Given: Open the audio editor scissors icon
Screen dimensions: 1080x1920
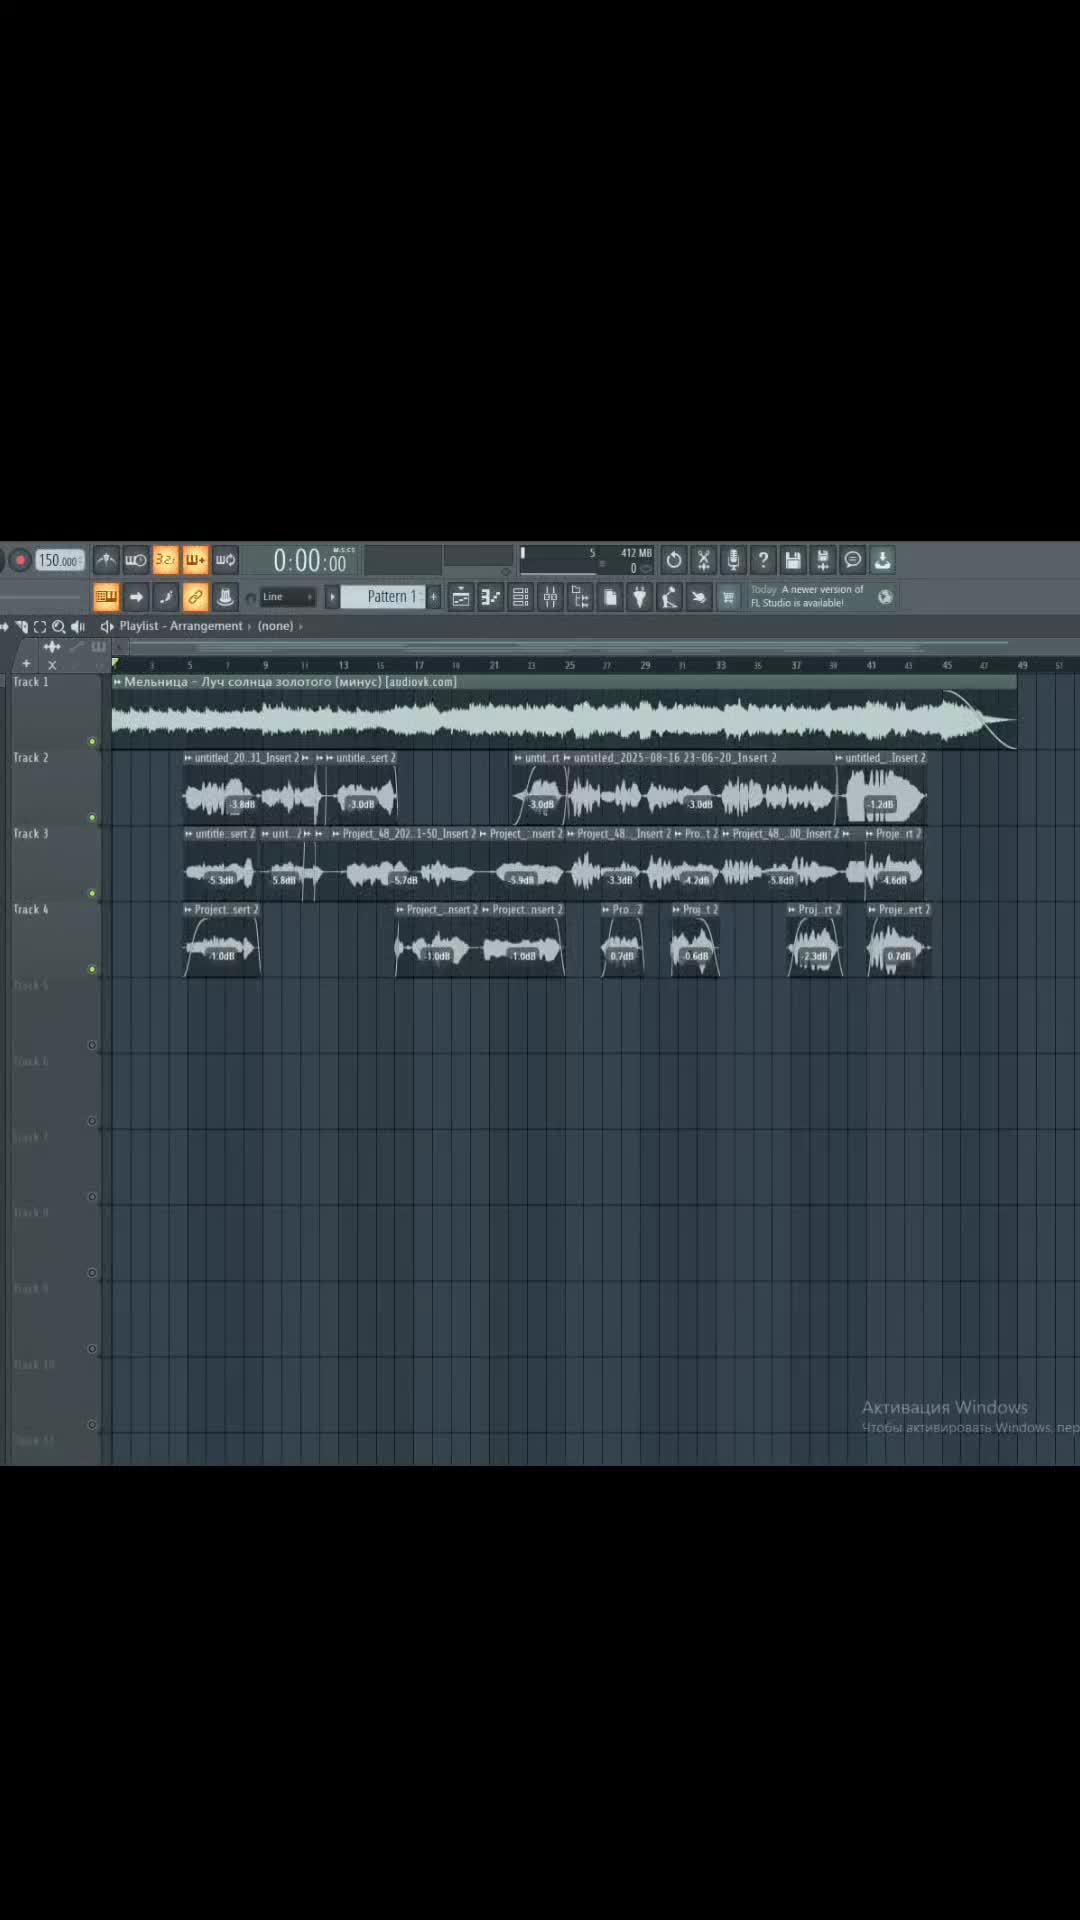Looking at the screenshot, I should pos(704,560).
